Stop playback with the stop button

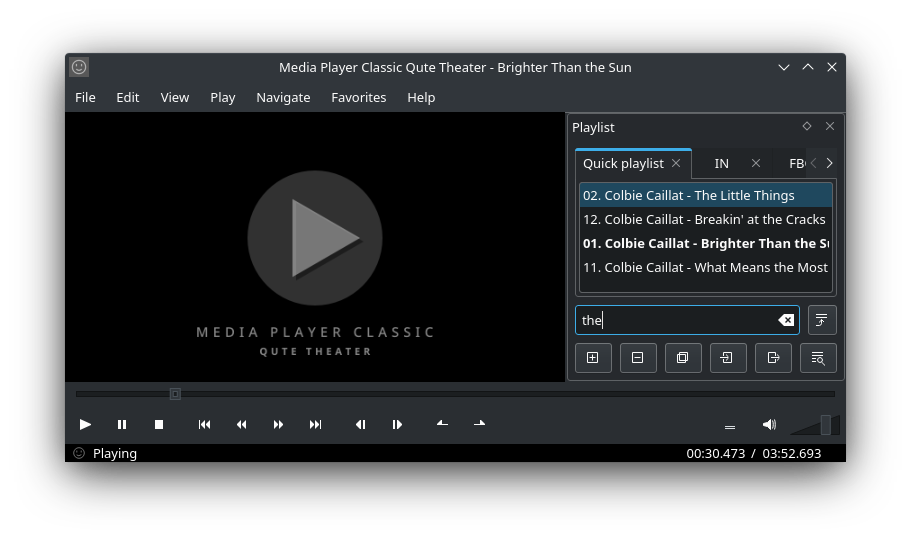click(159, 424)
